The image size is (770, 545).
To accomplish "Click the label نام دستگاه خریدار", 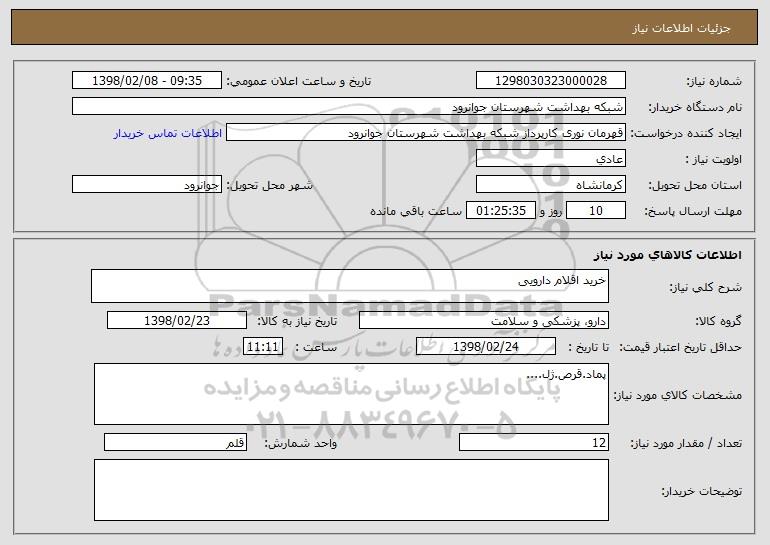I will click(695, 108).
